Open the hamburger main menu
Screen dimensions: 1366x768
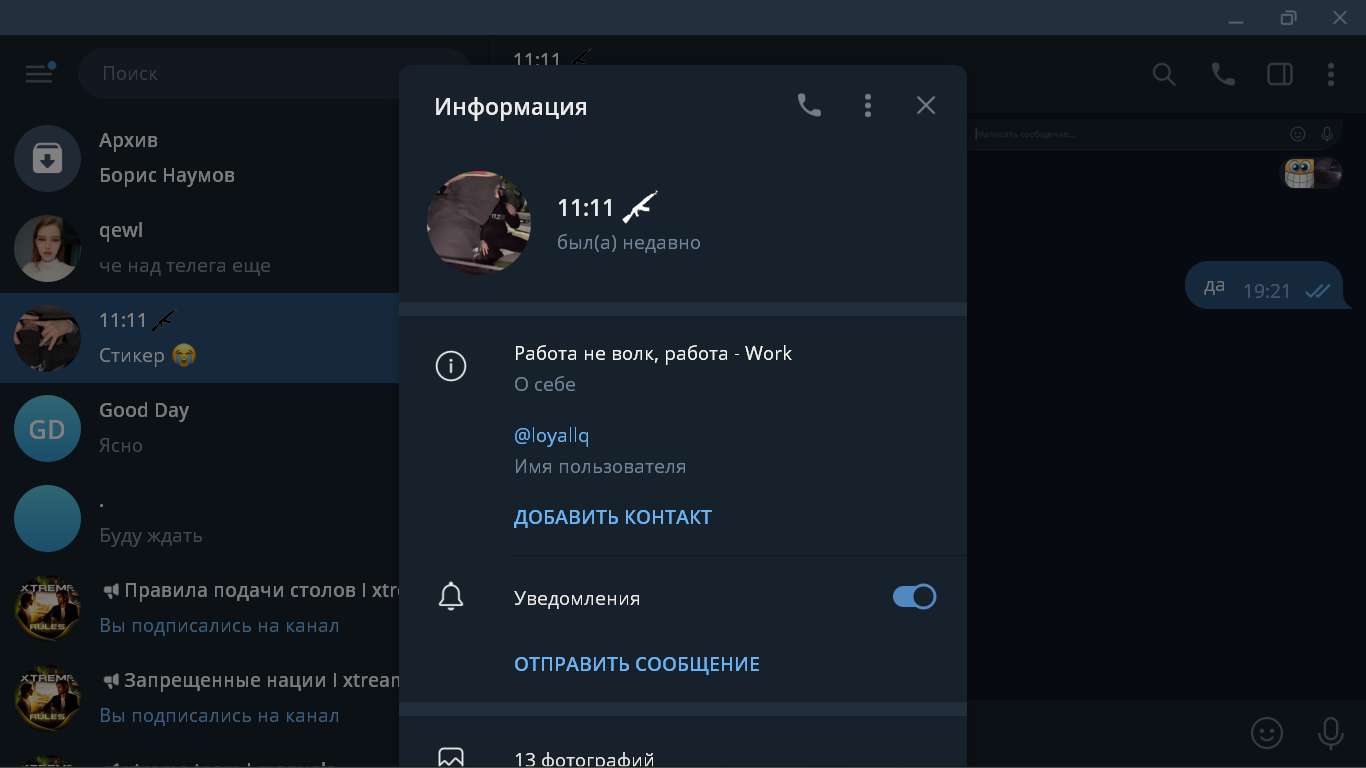[39, 73]
